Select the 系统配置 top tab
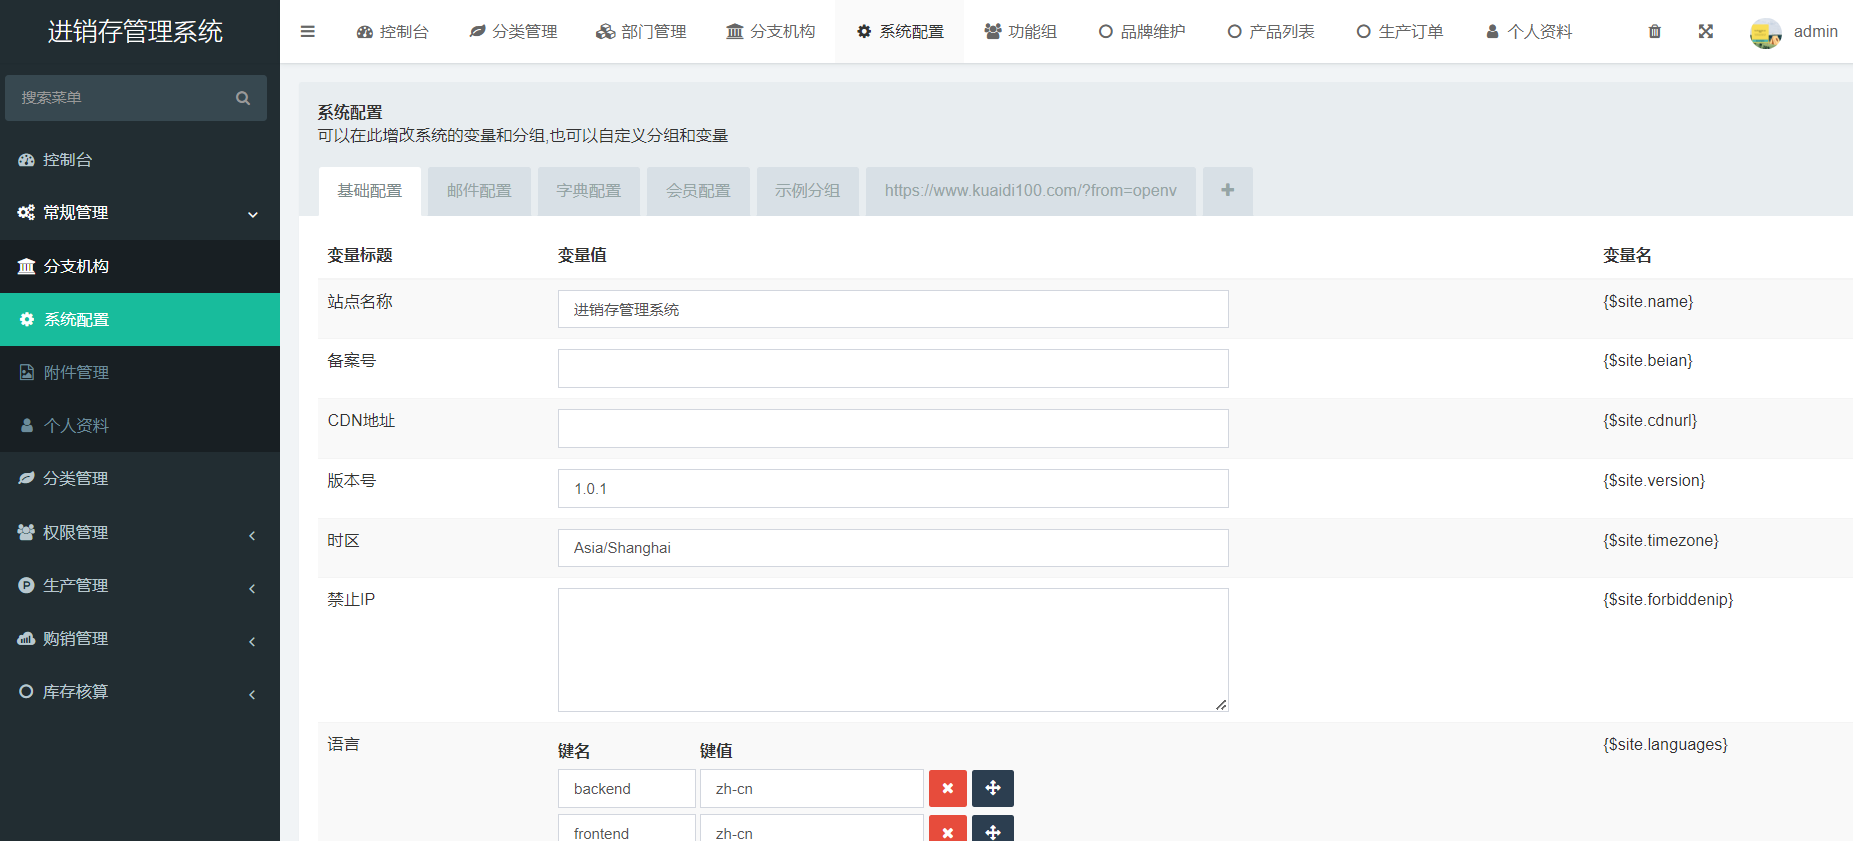Viewport: 1853px width, 841px height. pyautogui.click(x=899, y=32)
